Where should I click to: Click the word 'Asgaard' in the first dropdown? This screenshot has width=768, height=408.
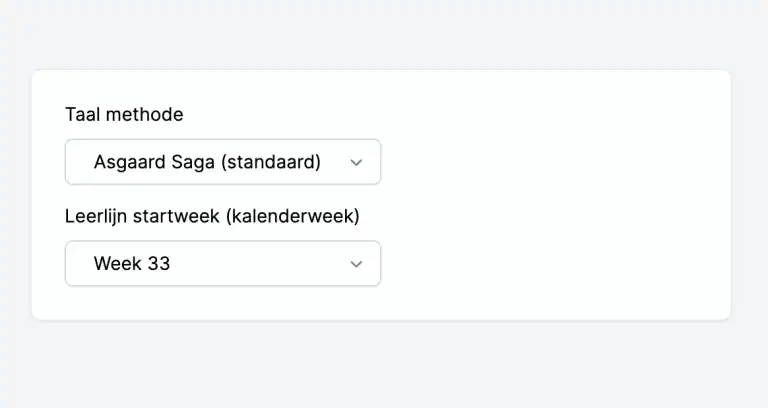pyautogui.click(x=127, y=162)
